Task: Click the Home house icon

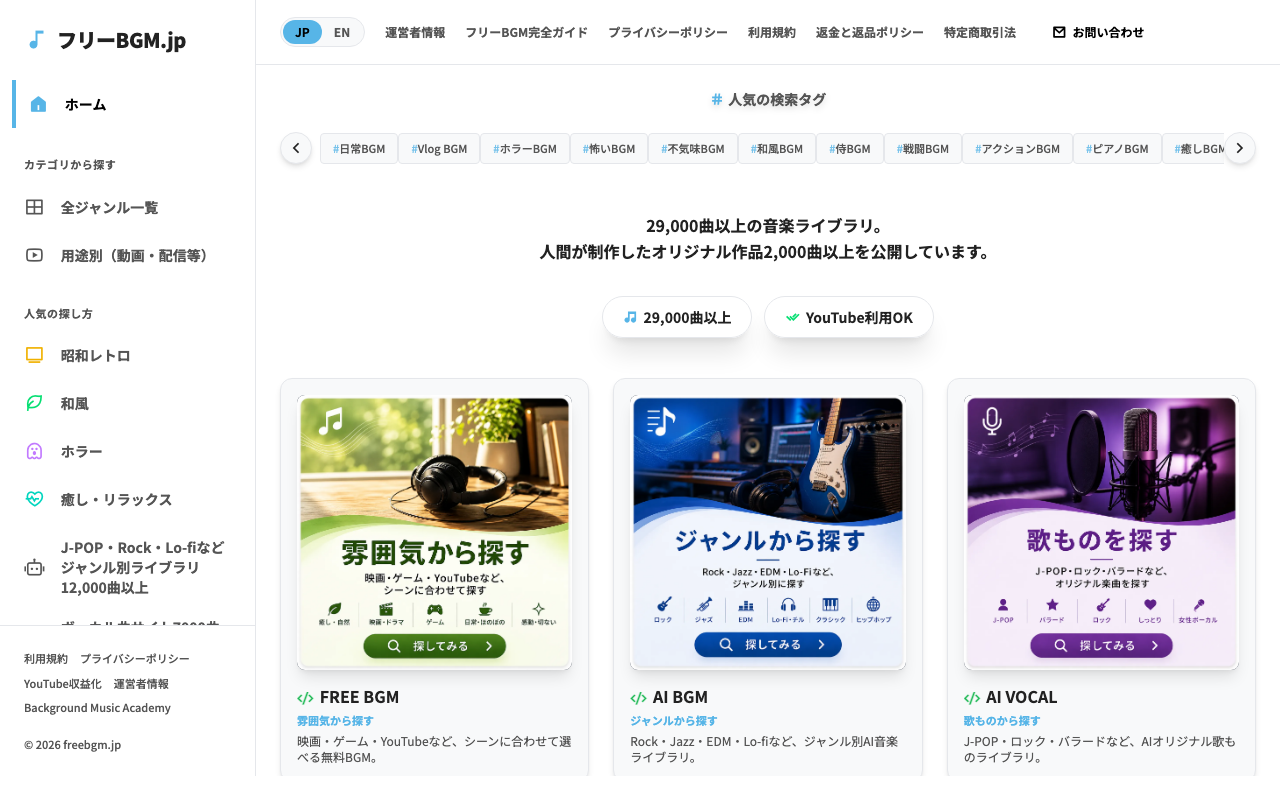Action: pyautogui.click(x=38, y=104)
